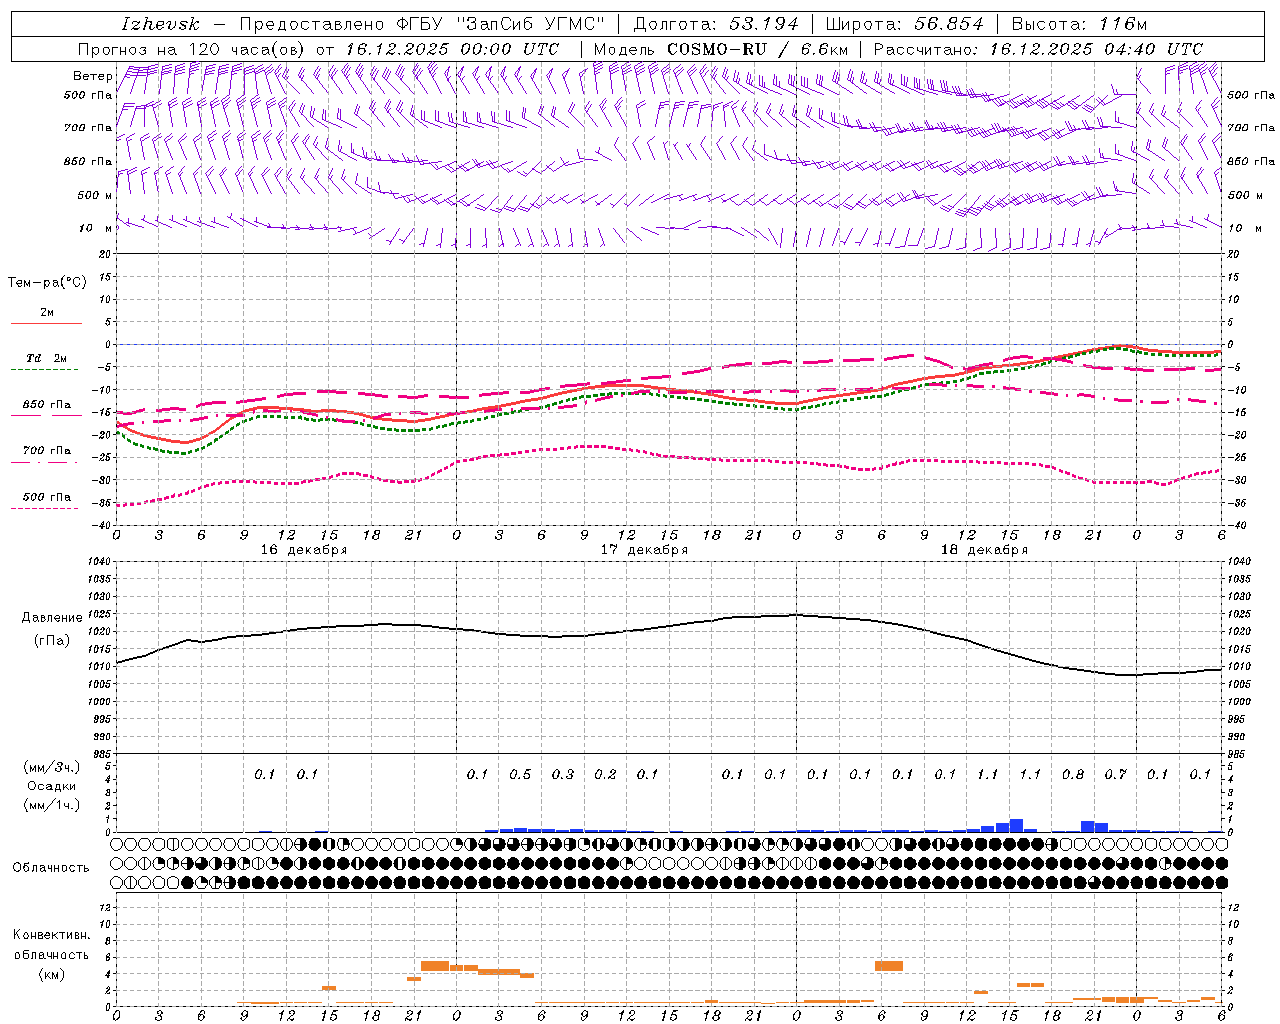Click the "Td 2м" dew point legend entry
The height and width of the screenshot is (1024, 1280).
pyautogui.click(x=46, y=358)
